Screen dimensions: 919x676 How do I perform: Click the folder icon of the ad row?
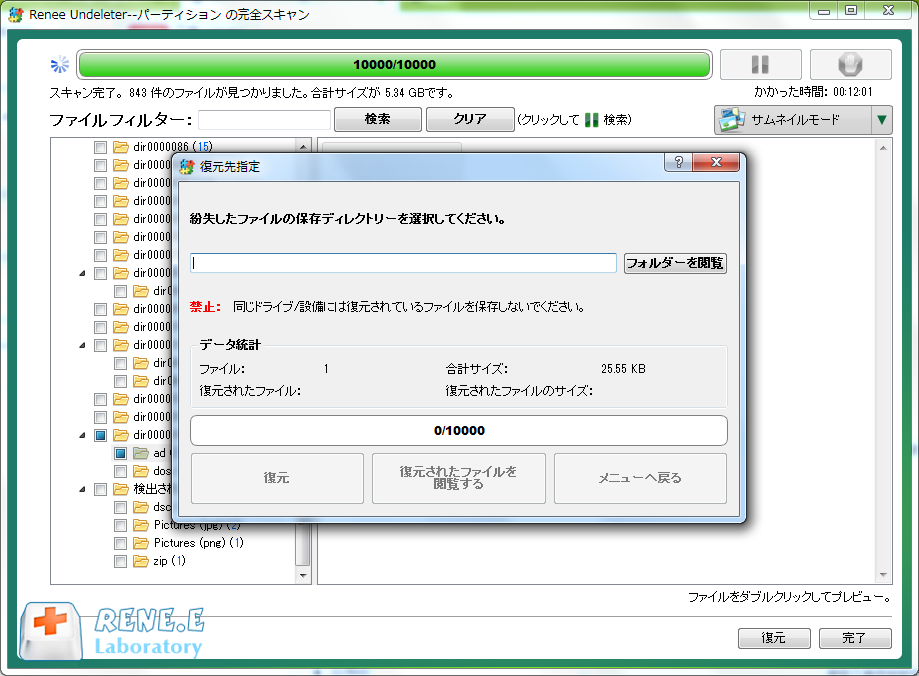[141, 453]
